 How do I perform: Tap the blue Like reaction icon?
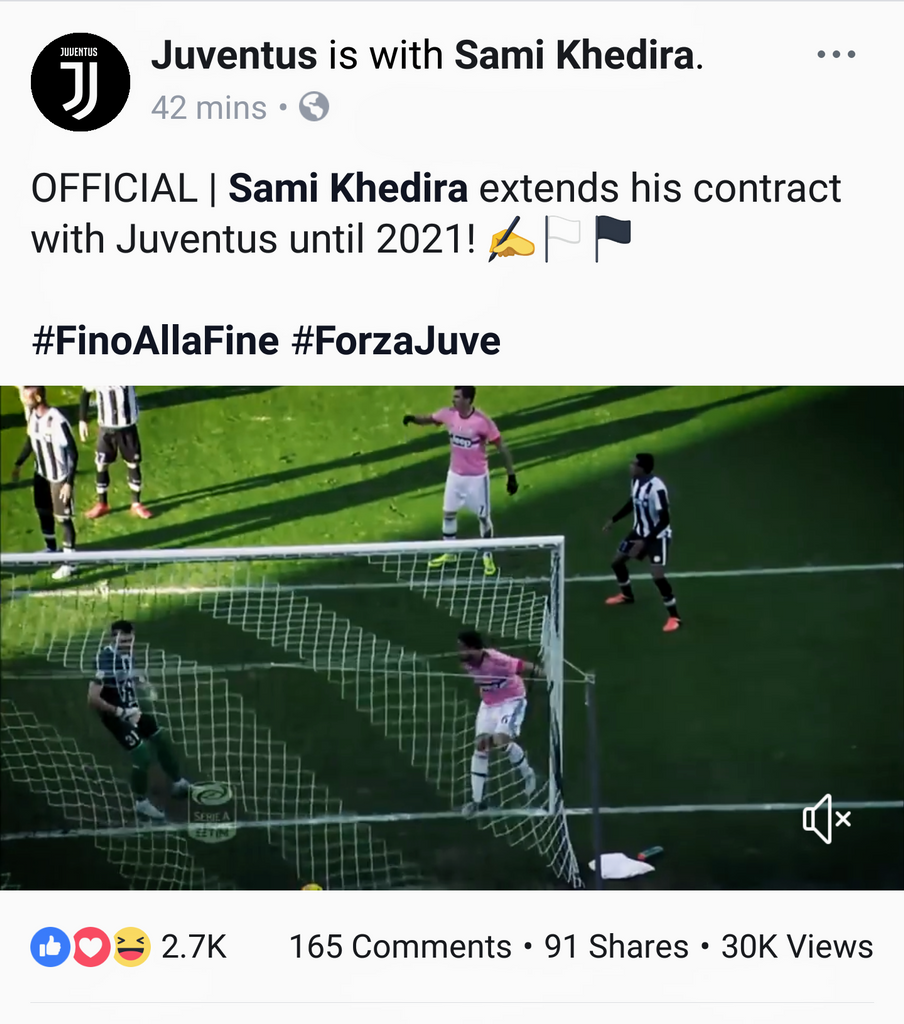(50, 946)
